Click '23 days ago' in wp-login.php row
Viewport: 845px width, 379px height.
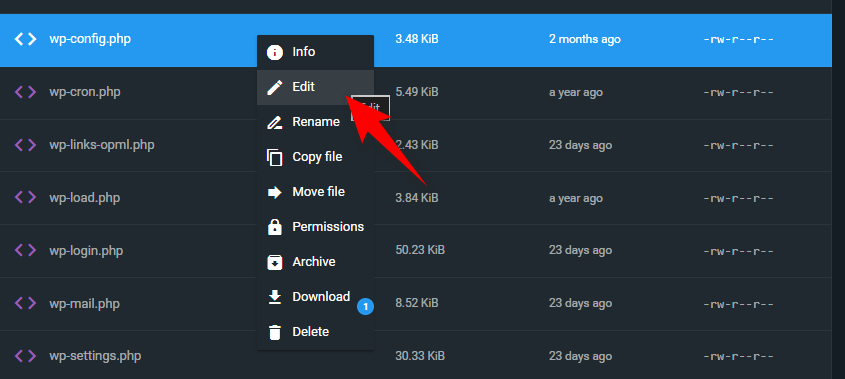[x=580, y=251]
